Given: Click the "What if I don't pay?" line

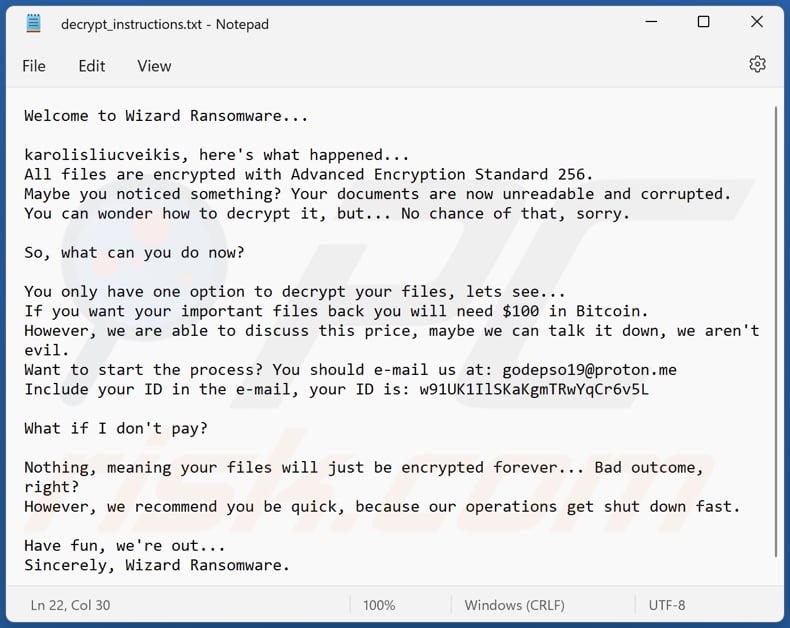Looking at the screenshot, I should click(116, 428).
